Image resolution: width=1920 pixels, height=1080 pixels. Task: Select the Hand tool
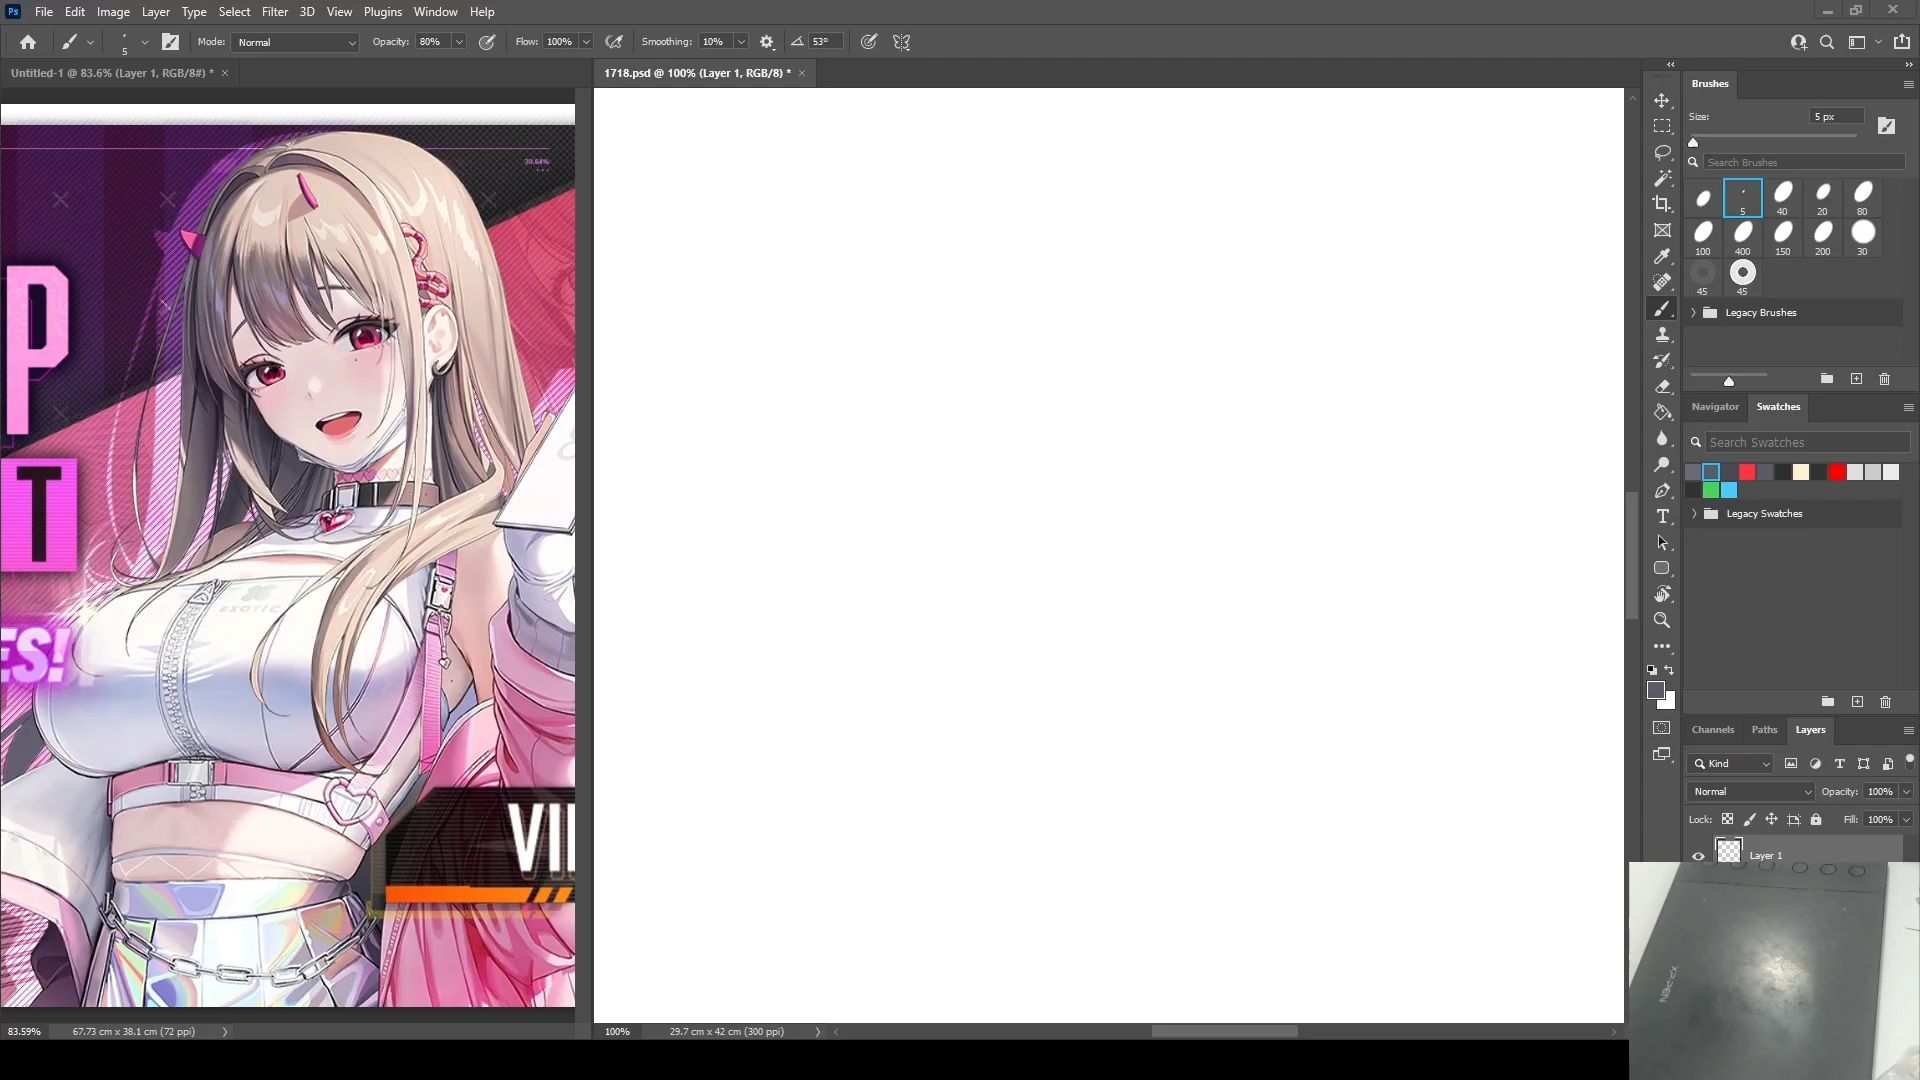point(1662,594)
